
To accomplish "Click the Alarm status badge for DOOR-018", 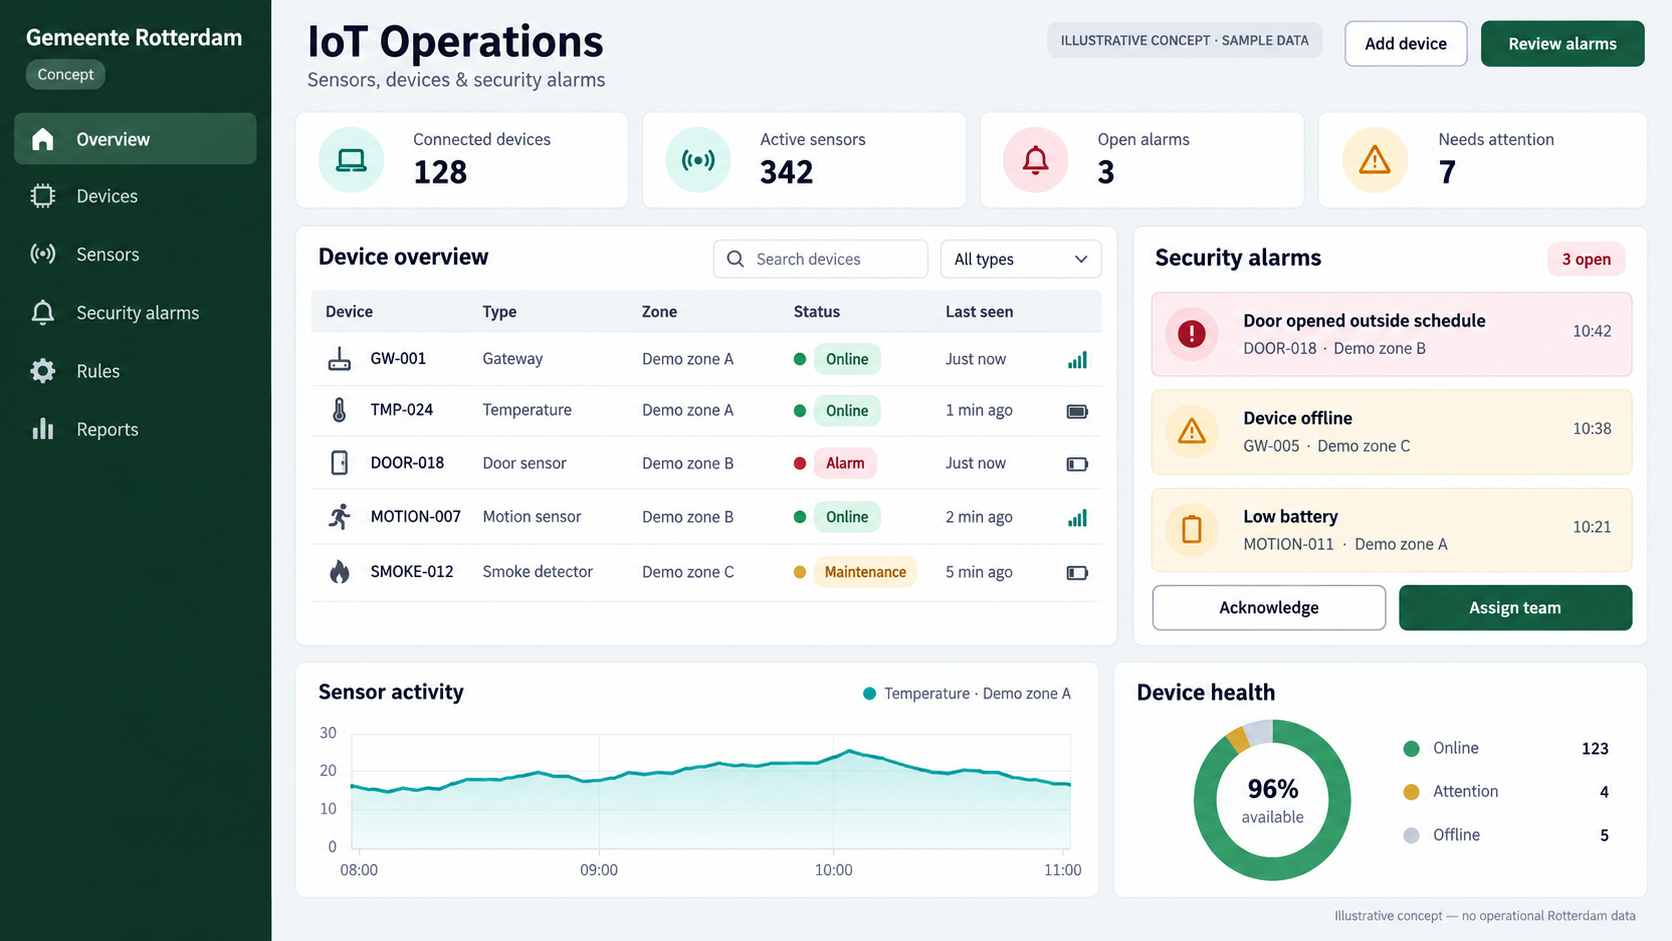I will click(845, 463).
